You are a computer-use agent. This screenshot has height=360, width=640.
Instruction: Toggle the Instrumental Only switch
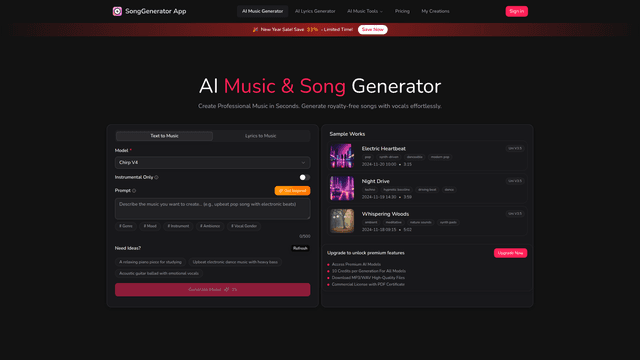click(304, 177)
